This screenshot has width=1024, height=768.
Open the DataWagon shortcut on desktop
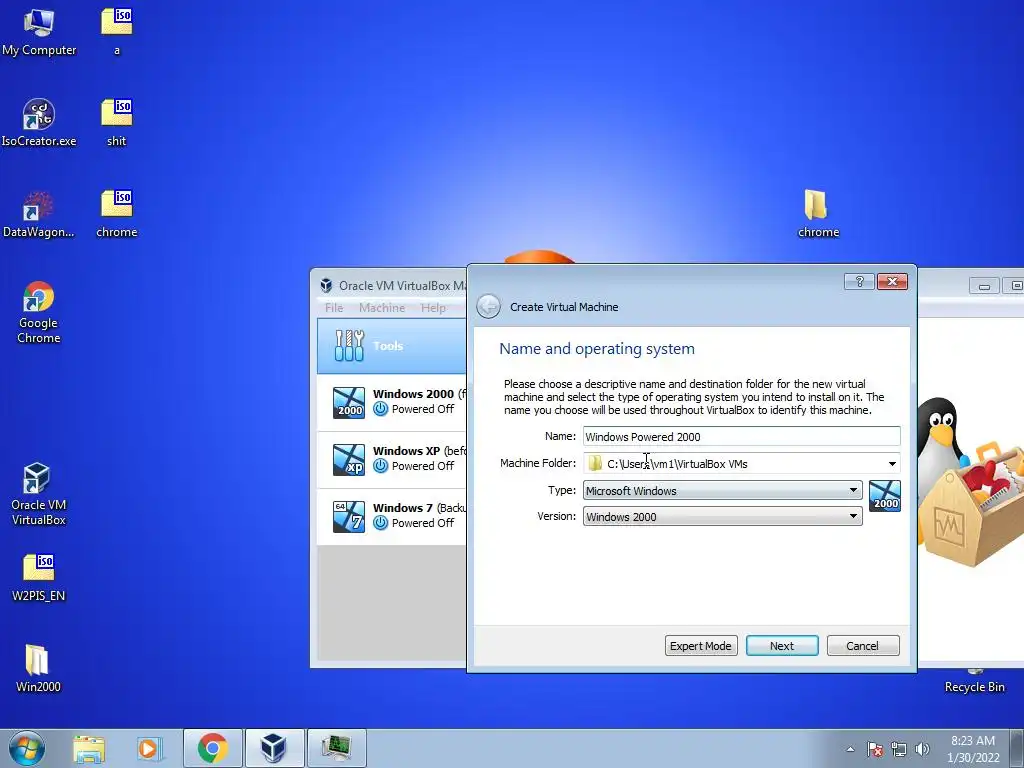[x=39, y=214]
